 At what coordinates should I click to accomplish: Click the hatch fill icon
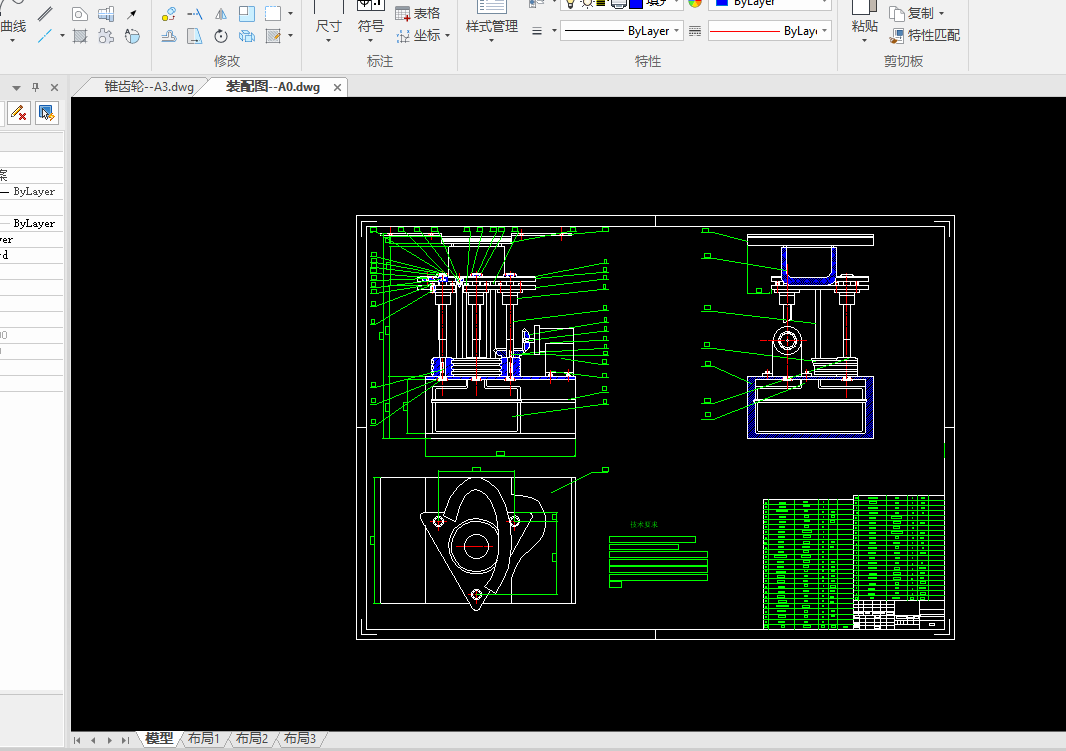pos(80,37)
